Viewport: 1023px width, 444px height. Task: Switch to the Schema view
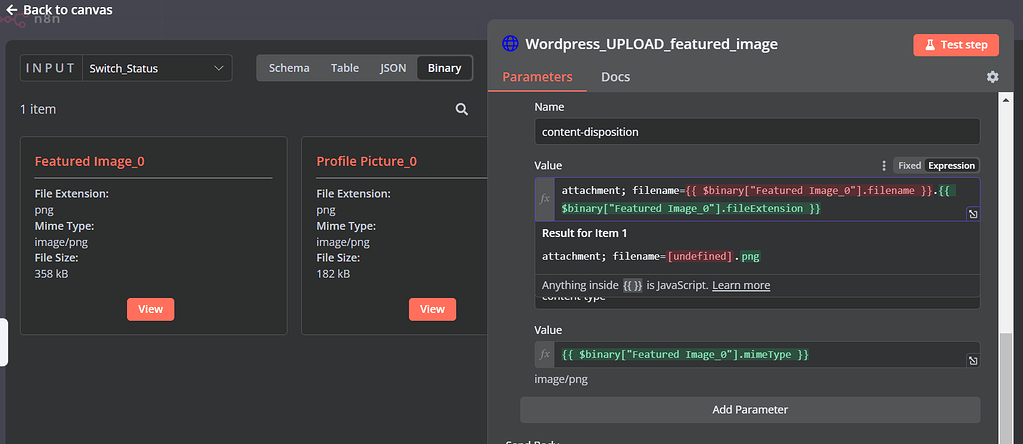(289, 68)
